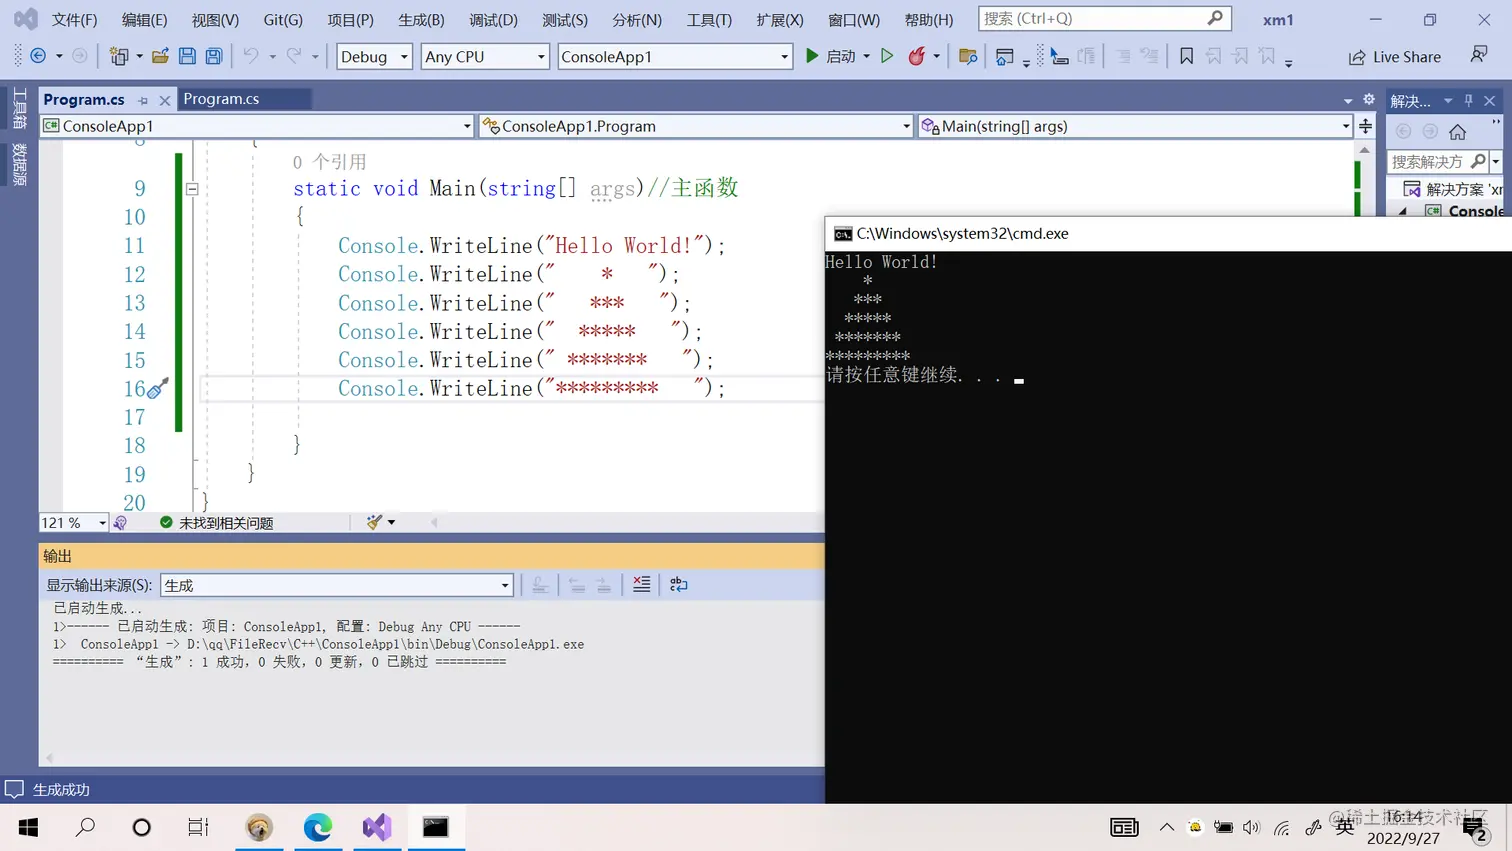Image resolution: width=1512 pixels, height=851 pixels.
Task: Click the Save All double-disk icon
Action: pos(214,56)
